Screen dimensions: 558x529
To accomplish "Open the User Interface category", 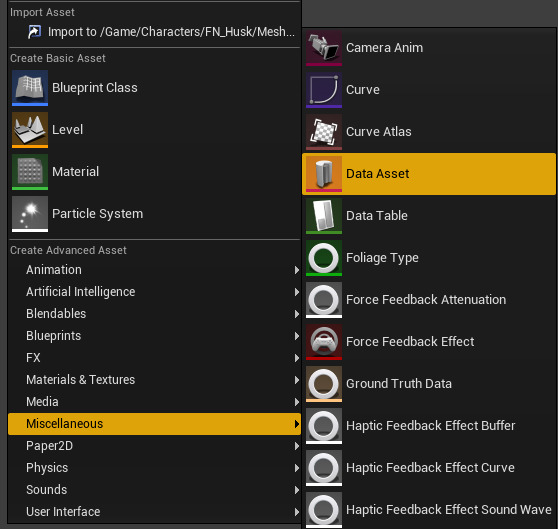I will click(154, 512).
